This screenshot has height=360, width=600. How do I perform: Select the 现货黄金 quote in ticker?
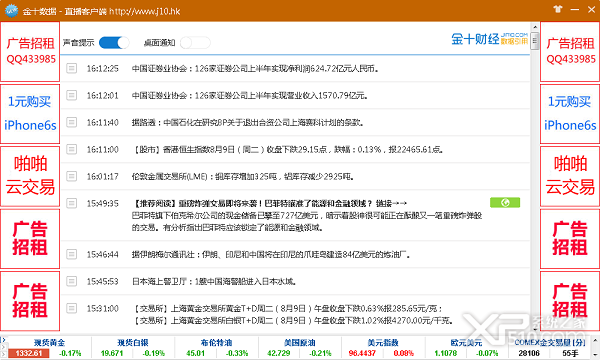[49, 348]
